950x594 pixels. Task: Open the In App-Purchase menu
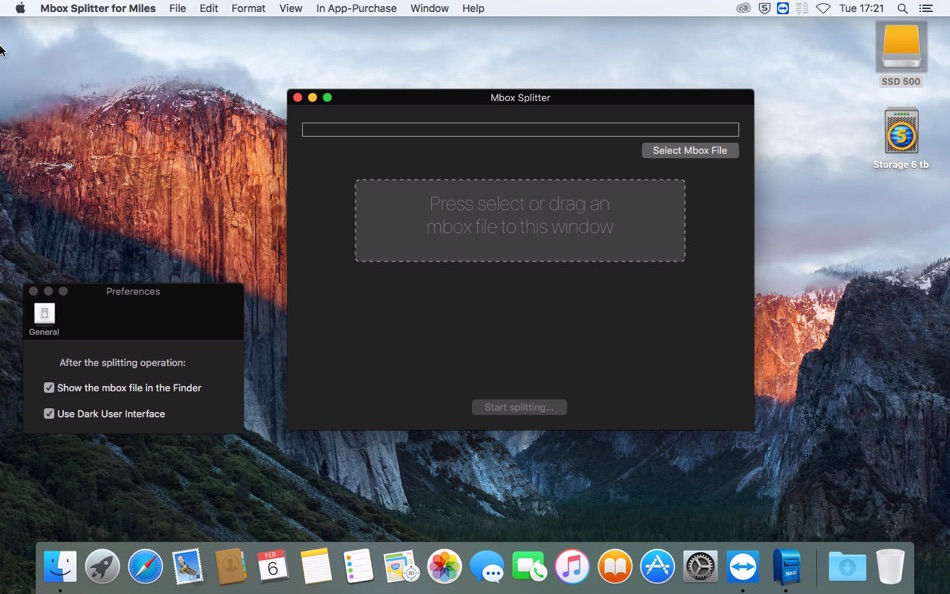[x=356, y=8]
